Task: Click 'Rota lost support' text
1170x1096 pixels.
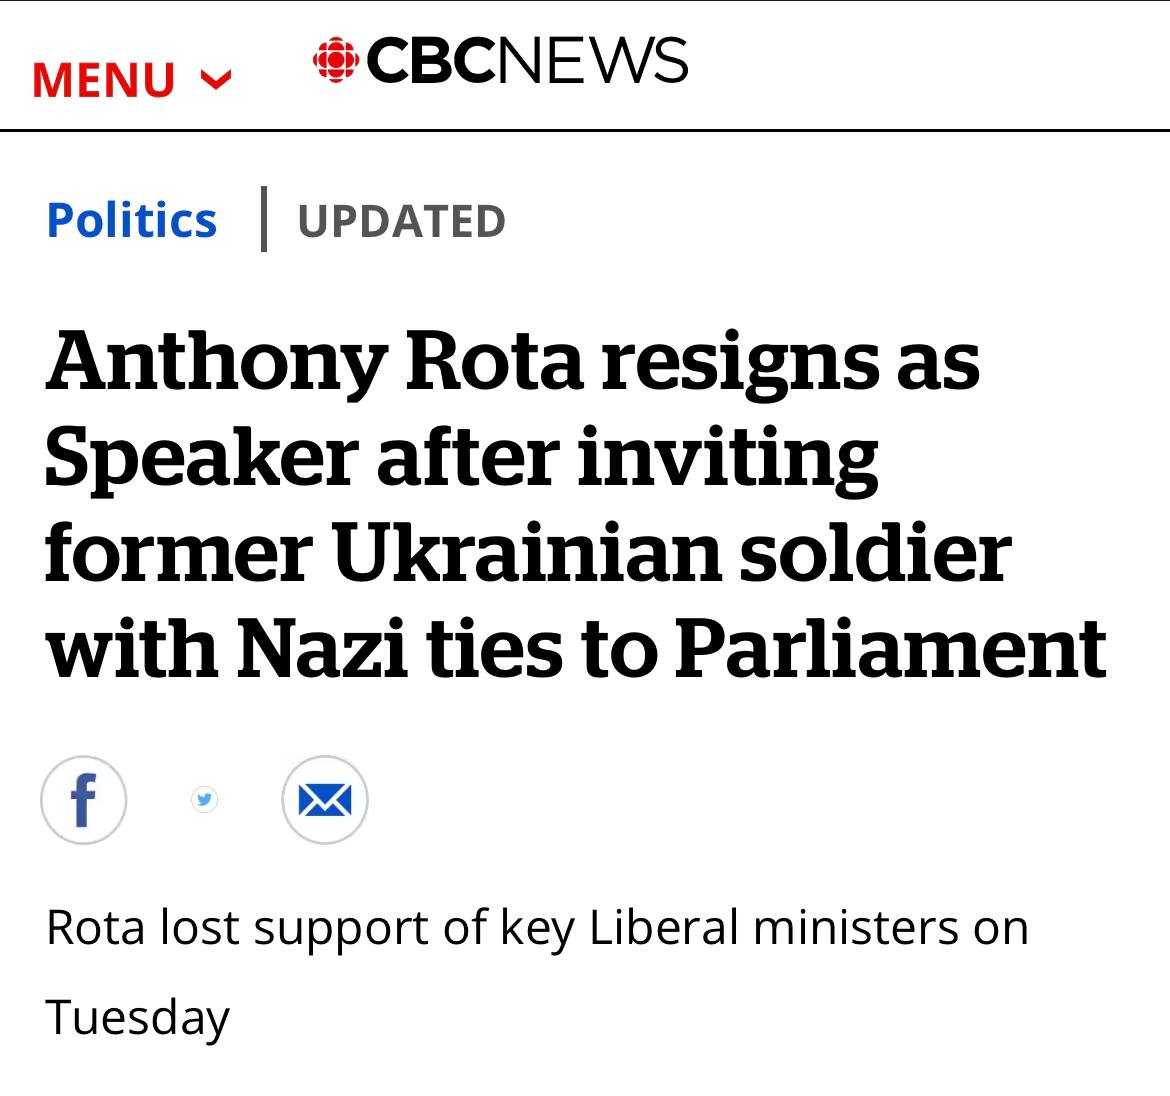Action: click(x=239, y=927)
